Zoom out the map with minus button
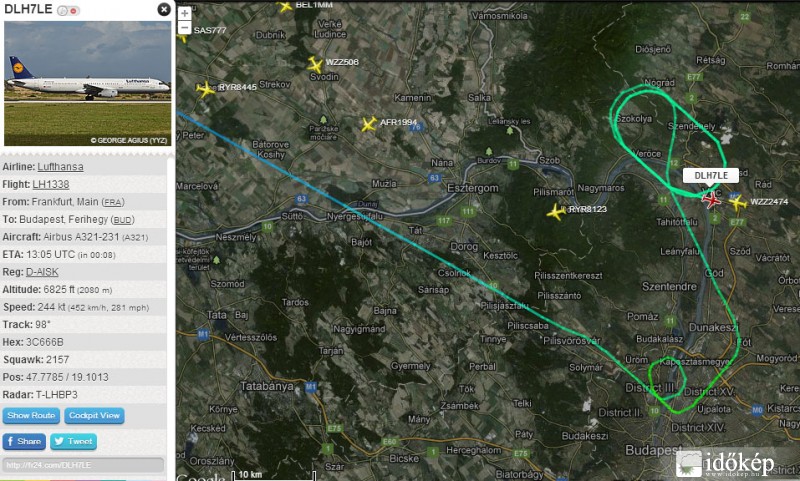The width and height of the screenshot is (800, 481). click(x=185, y=27)
